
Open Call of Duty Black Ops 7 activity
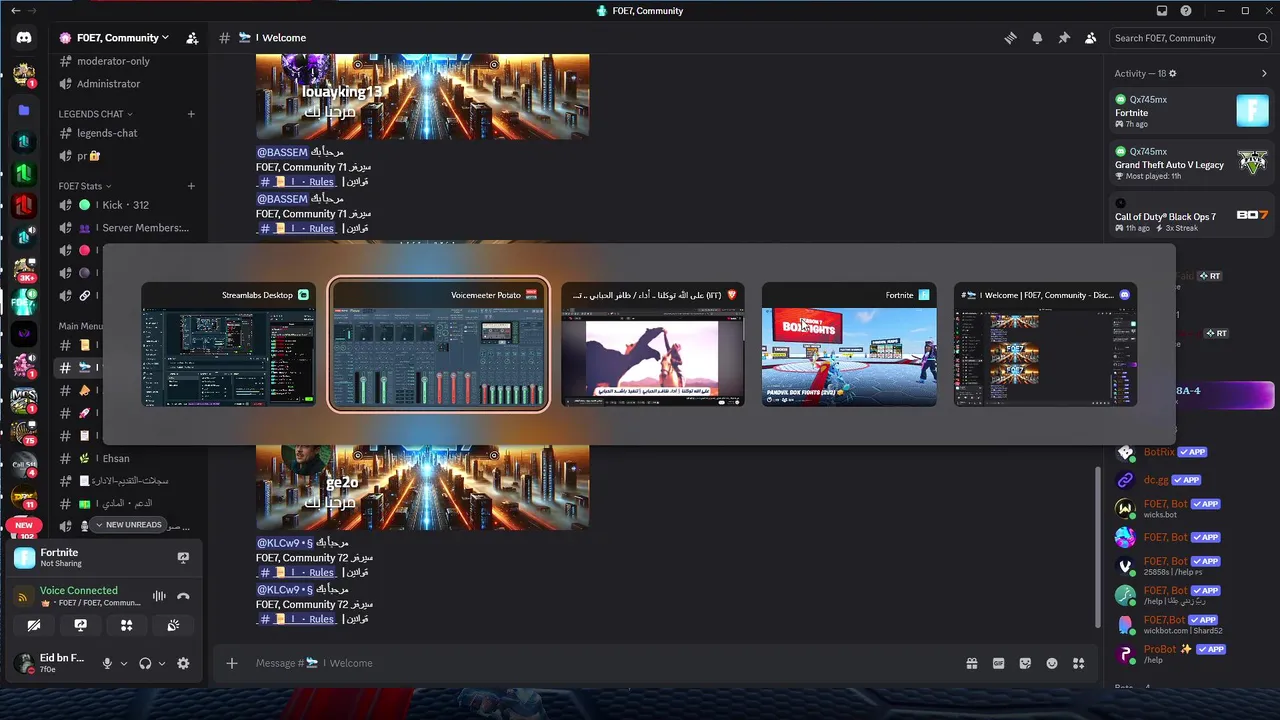click(1192, 215)
